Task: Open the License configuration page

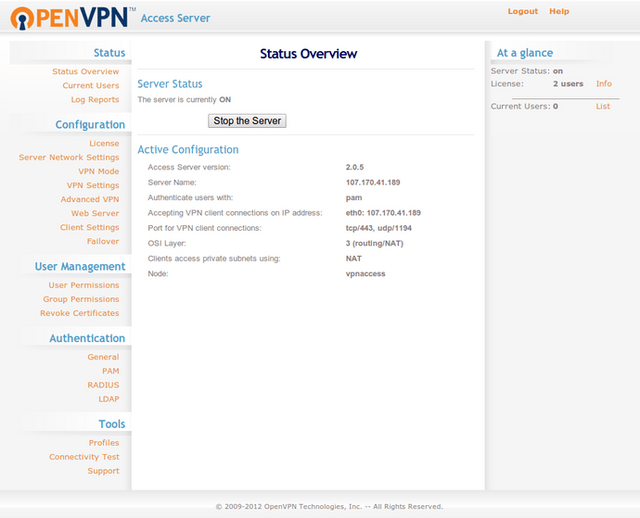Action: pos(104,143)
